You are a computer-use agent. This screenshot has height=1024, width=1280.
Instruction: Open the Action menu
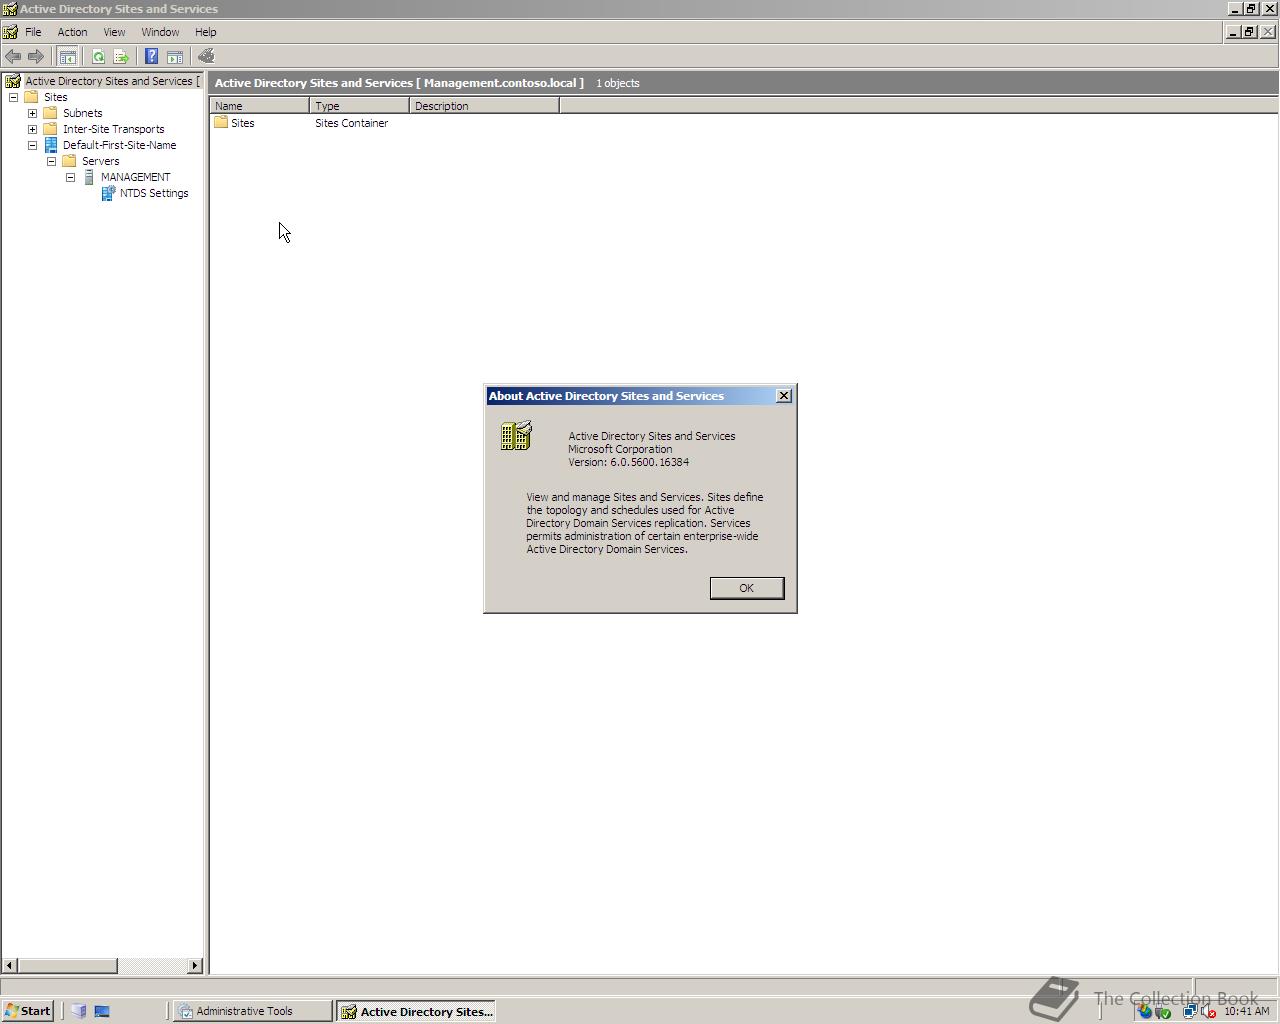[x=72, y=32]
